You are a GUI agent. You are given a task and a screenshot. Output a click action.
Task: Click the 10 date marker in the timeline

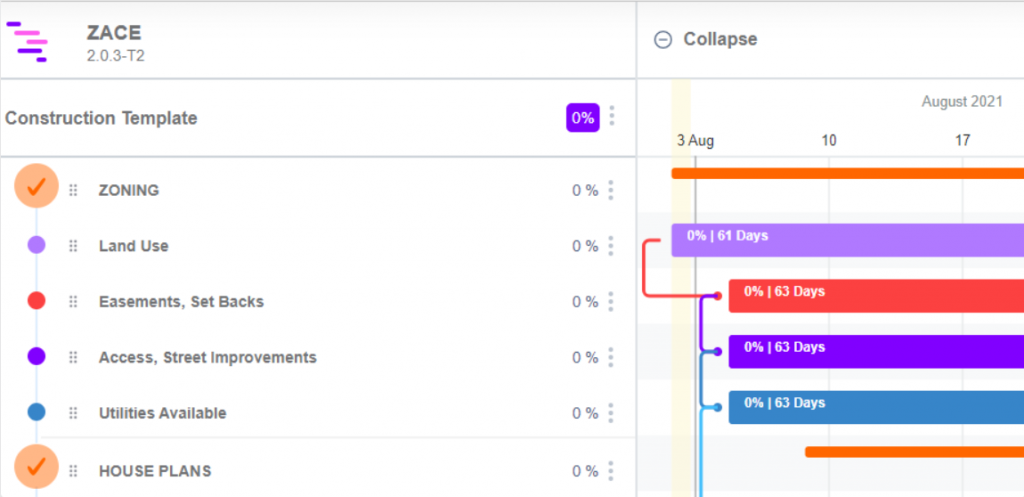point(829,140)
